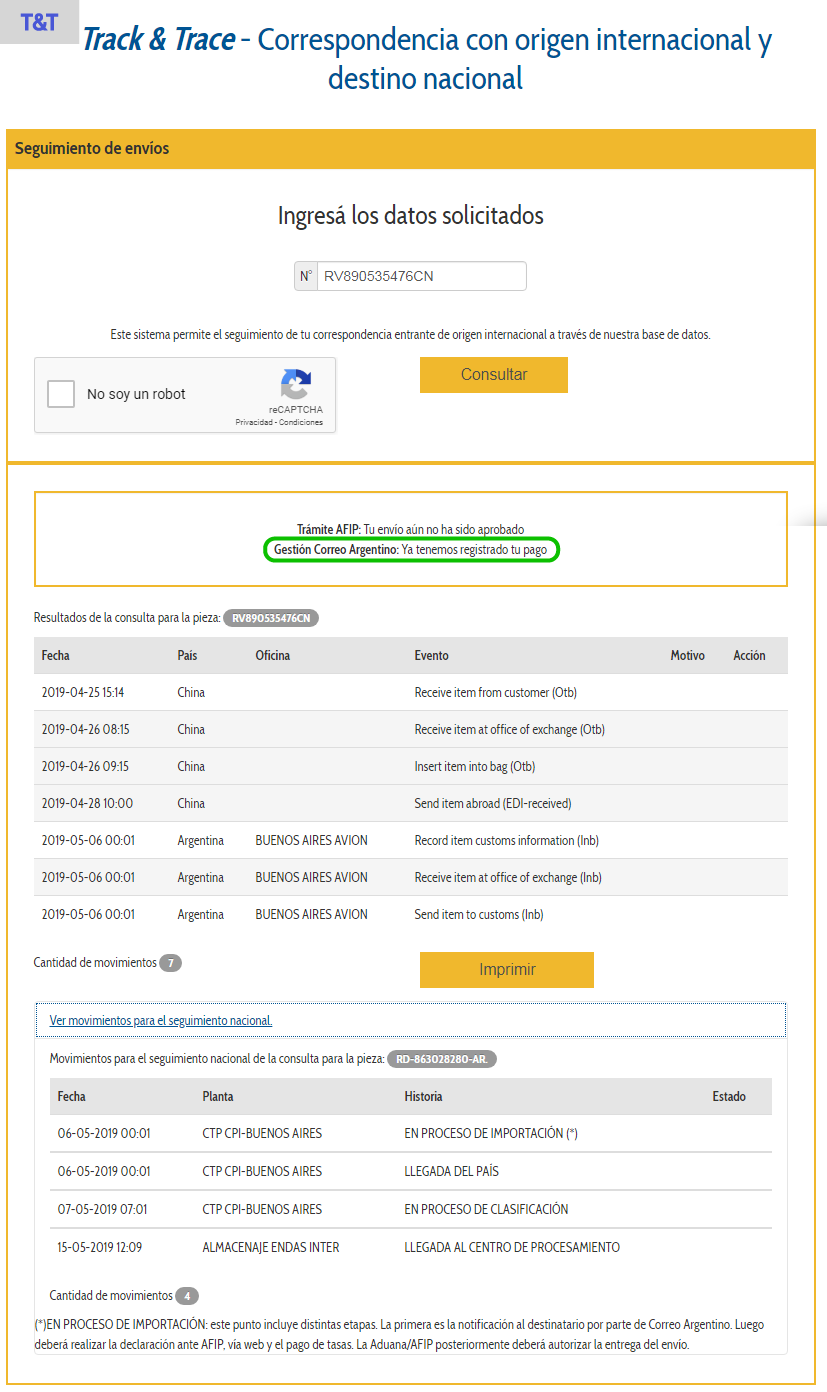Click the Acción column header
Viewport: 827px width, 1392px height.
749,656
